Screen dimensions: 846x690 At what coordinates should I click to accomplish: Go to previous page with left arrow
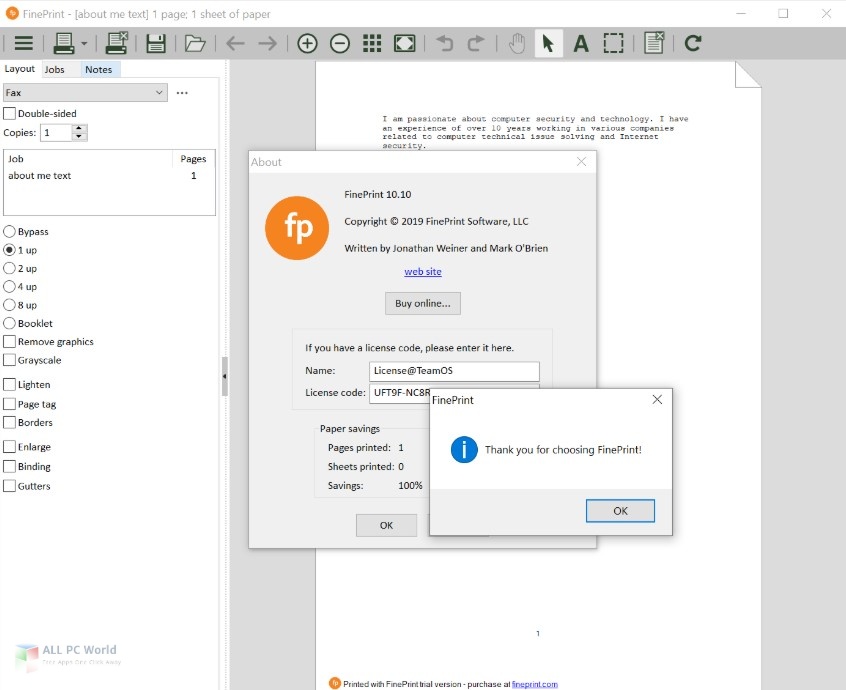235,43
